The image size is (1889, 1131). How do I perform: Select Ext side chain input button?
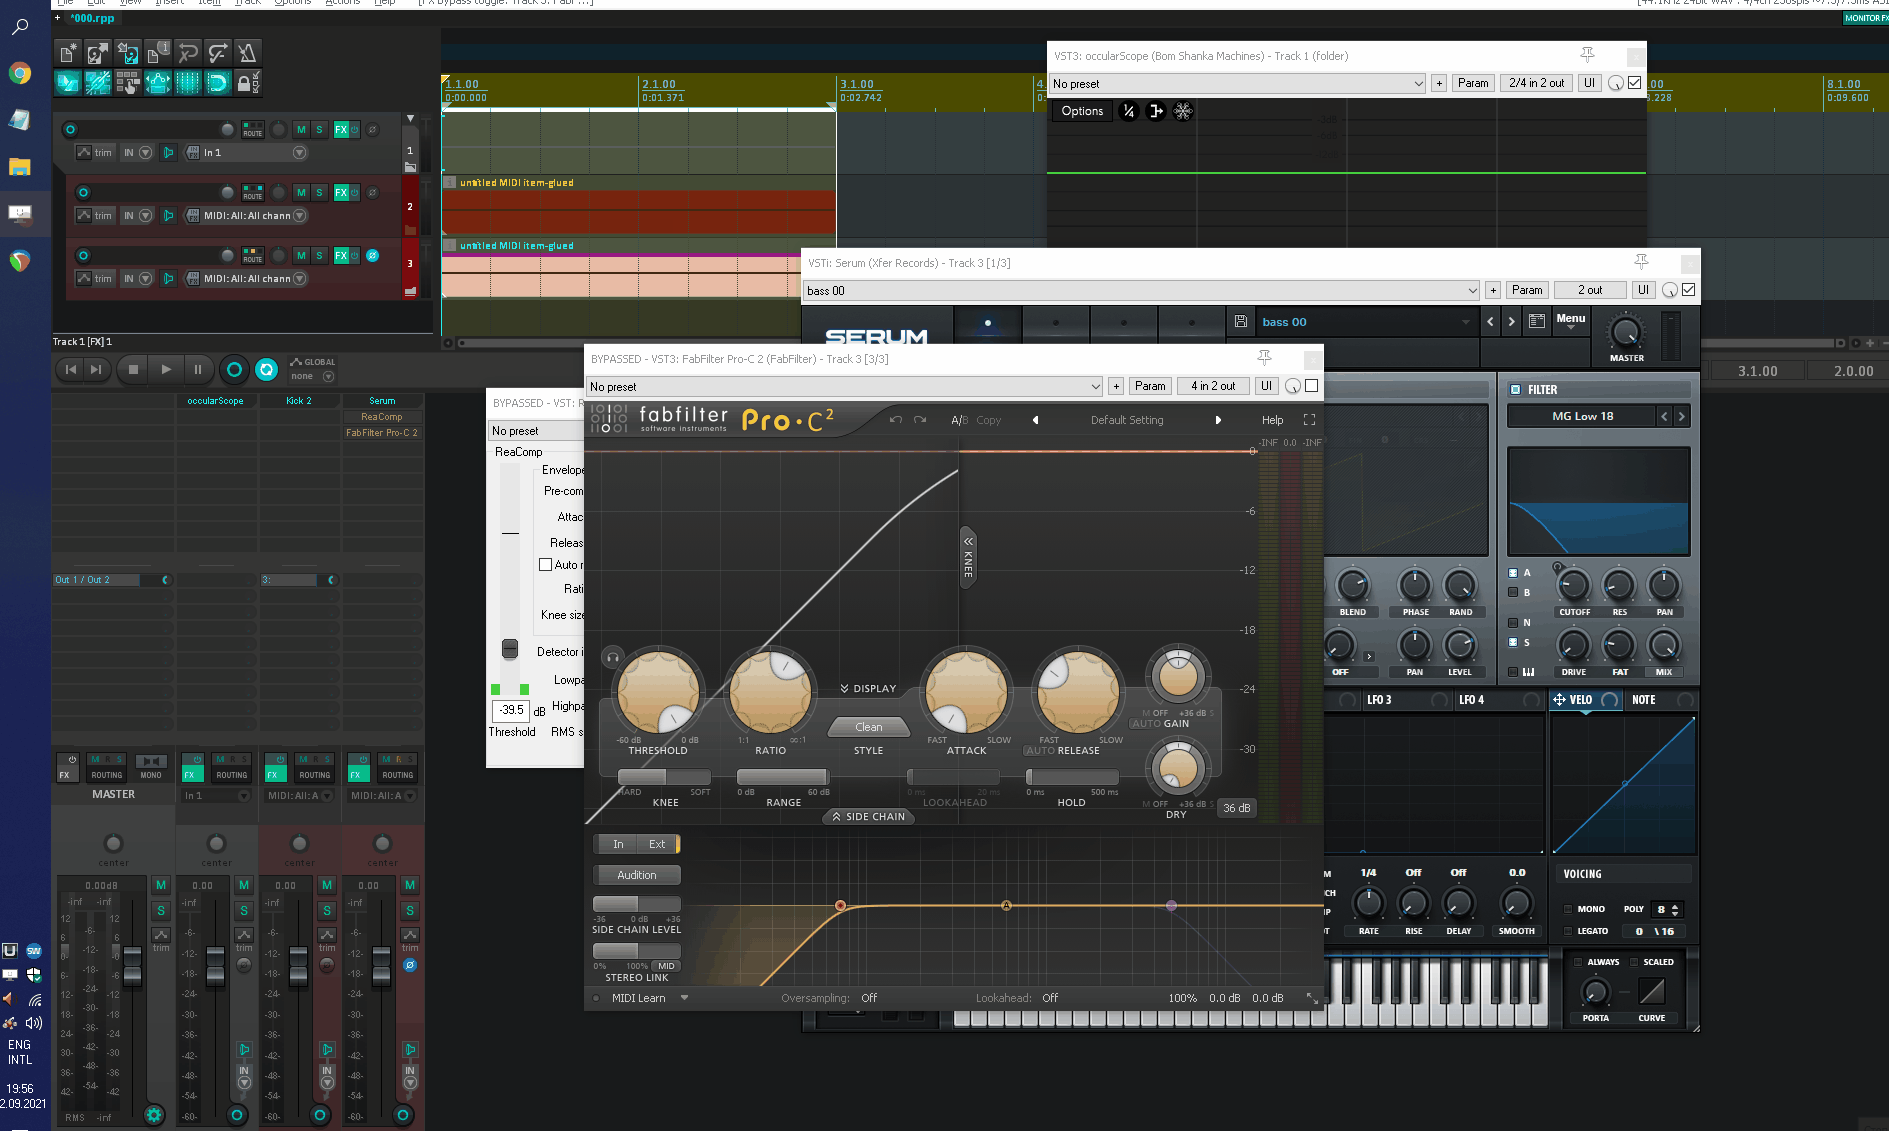pyautogui.click(x=657, y=844)
